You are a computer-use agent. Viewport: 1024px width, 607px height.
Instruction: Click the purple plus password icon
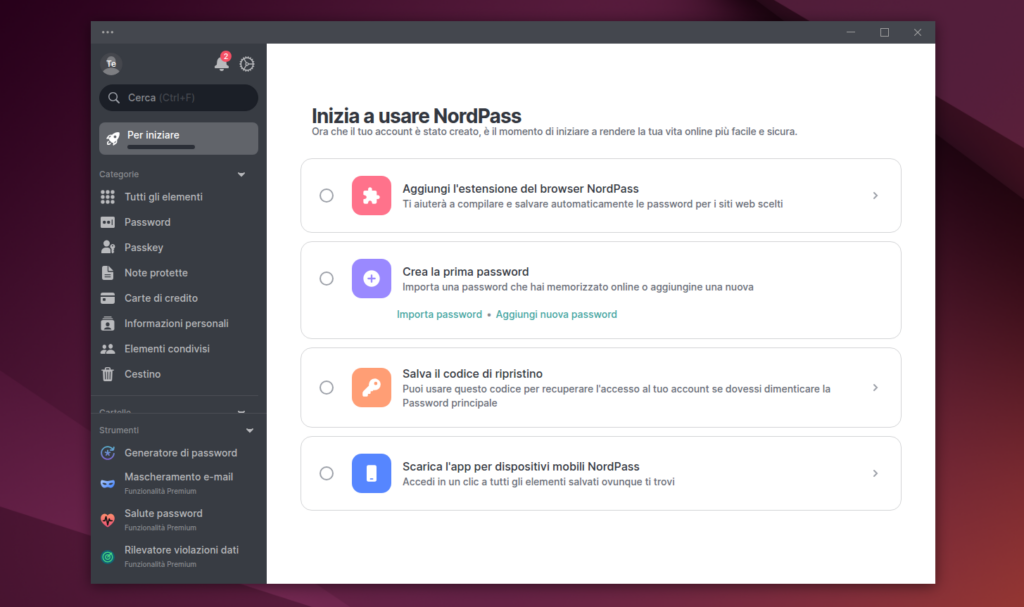tap(371, 278)
